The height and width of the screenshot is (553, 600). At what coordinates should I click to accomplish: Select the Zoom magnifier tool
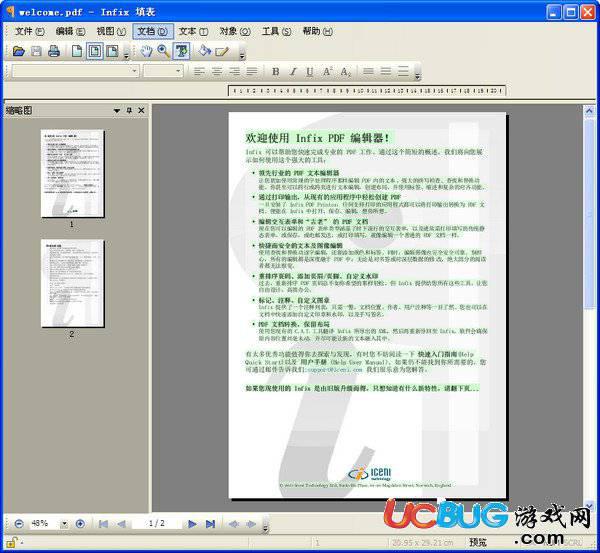click(x=163, y=51)
